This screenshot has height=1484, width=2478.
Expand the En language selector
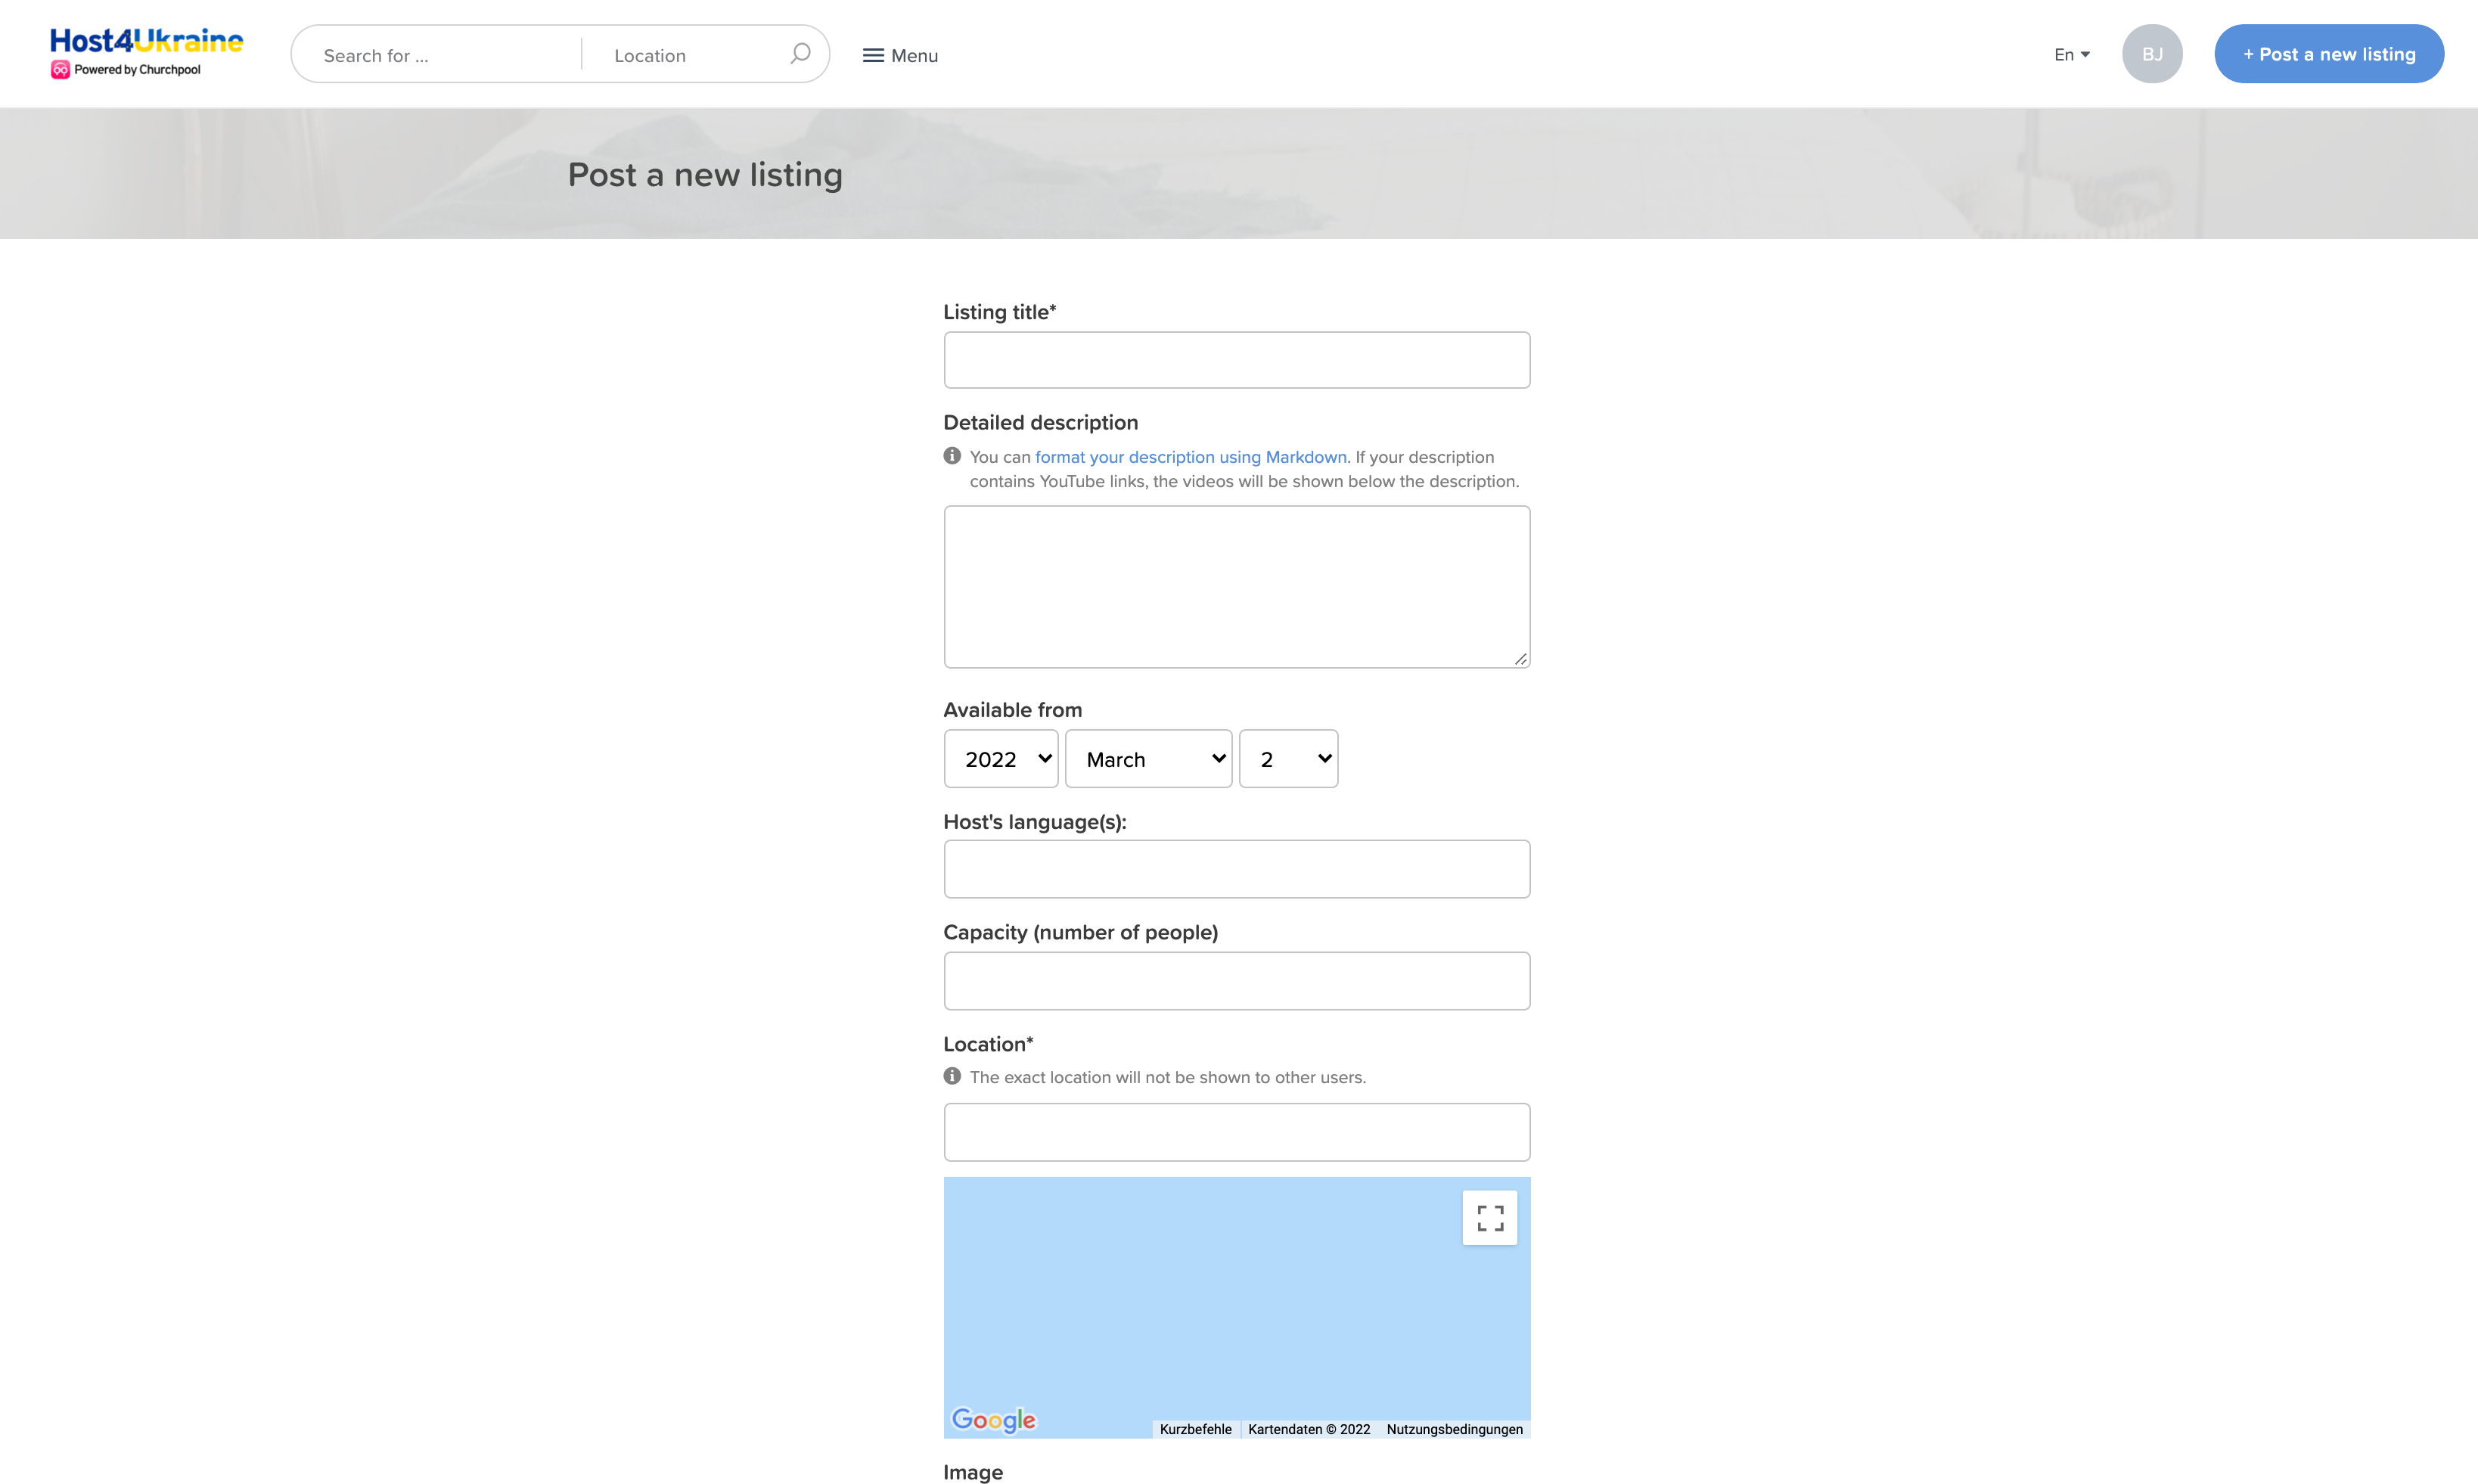click(x=2071, y=55)
